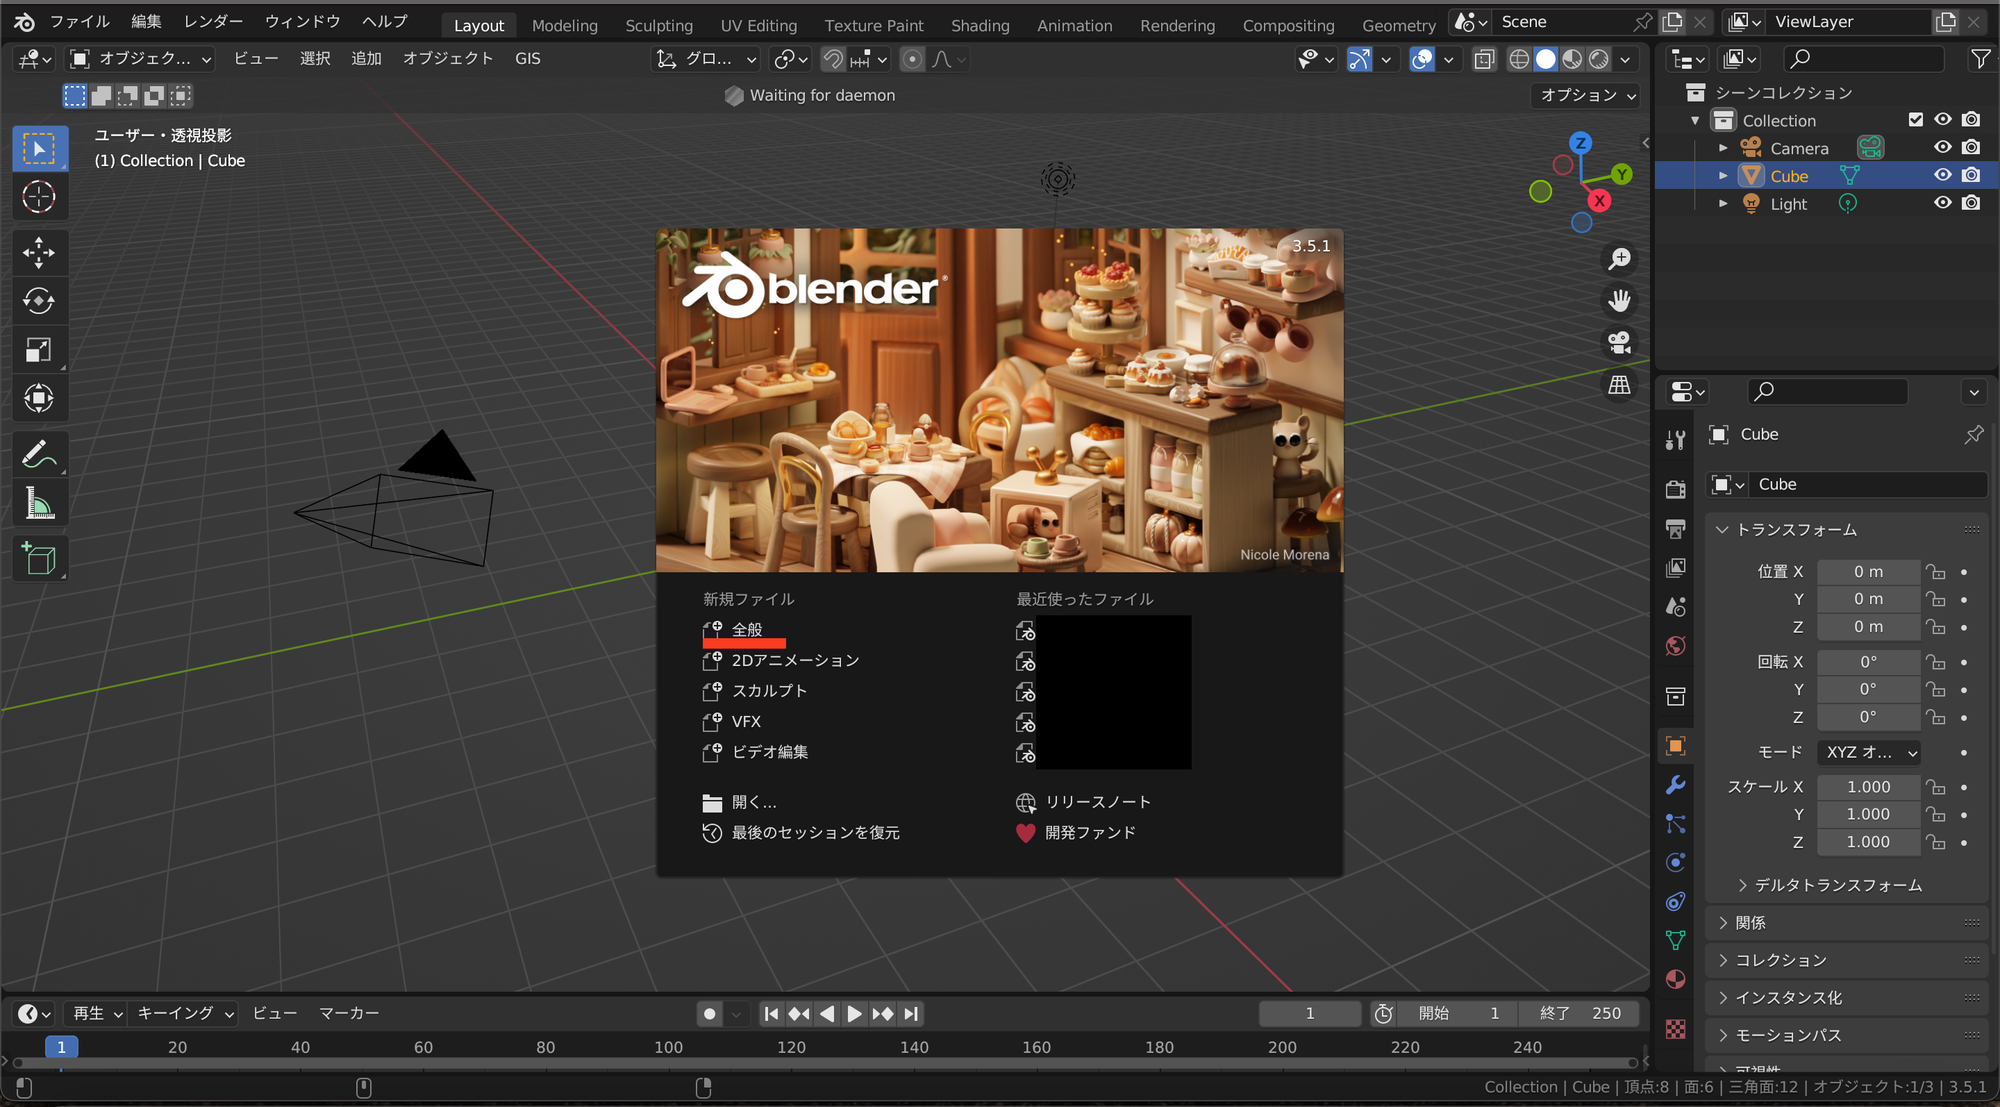This screenshot has width=2000, height=1107.
Task: Open the リリースノート link
Action: tap(1084, 802)
